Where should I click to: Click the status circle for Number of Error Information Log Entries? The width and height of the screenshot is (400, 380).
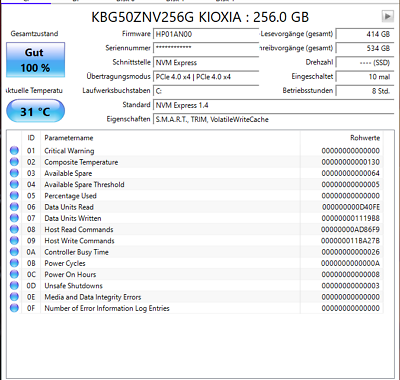tap(14, 308)
